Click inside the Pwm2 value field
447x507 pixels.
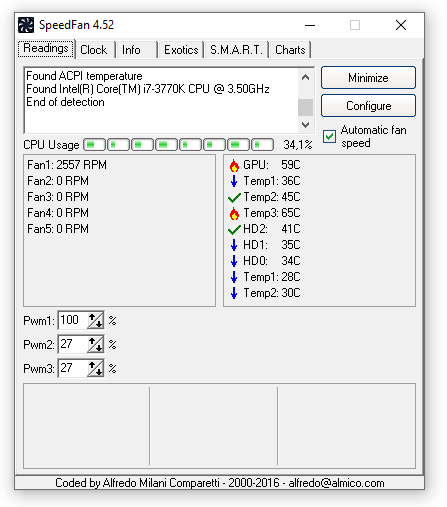73,344
